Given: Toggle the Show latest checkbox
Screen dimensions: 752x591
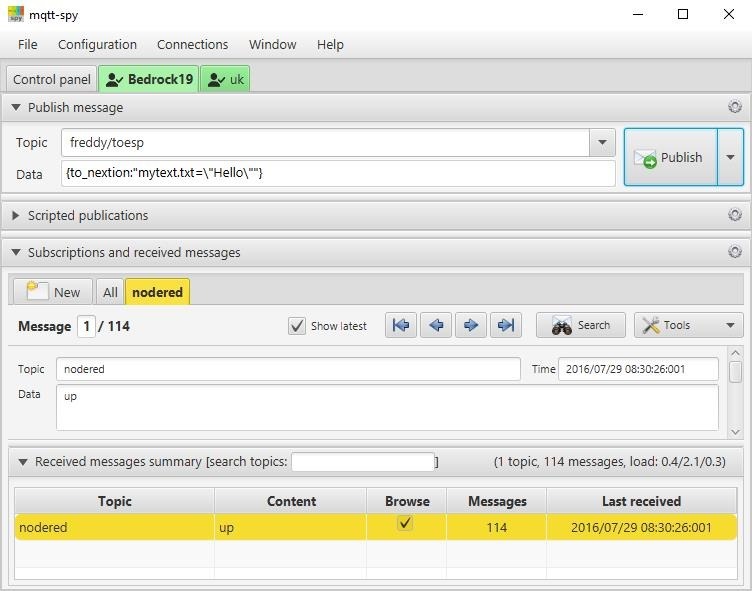Looking at the screenshot, I should [297, 326].
